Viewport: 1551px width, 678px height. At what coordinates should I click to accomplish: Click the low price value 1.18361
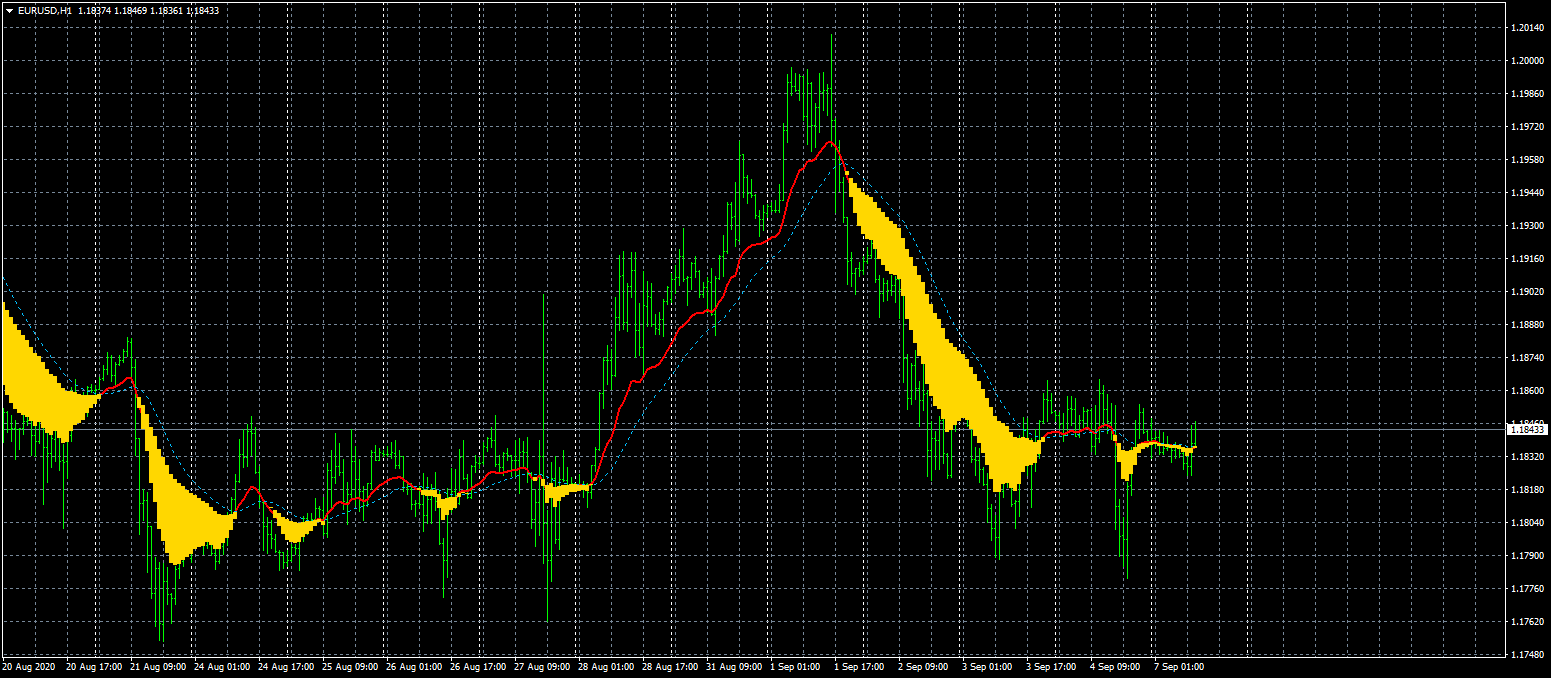point(168,10)
